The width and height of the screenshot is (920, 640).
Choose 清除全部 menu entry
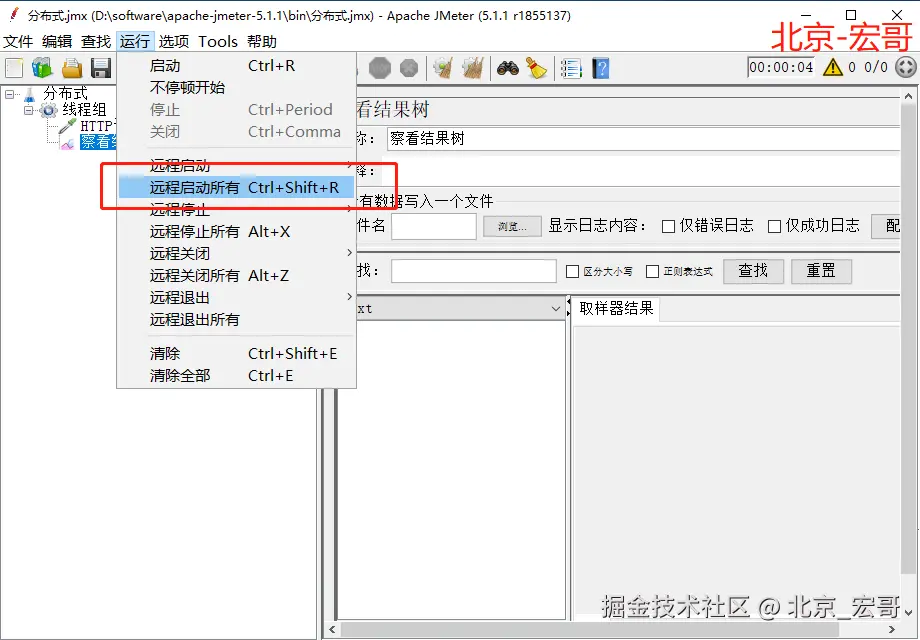tap(236, 375)
